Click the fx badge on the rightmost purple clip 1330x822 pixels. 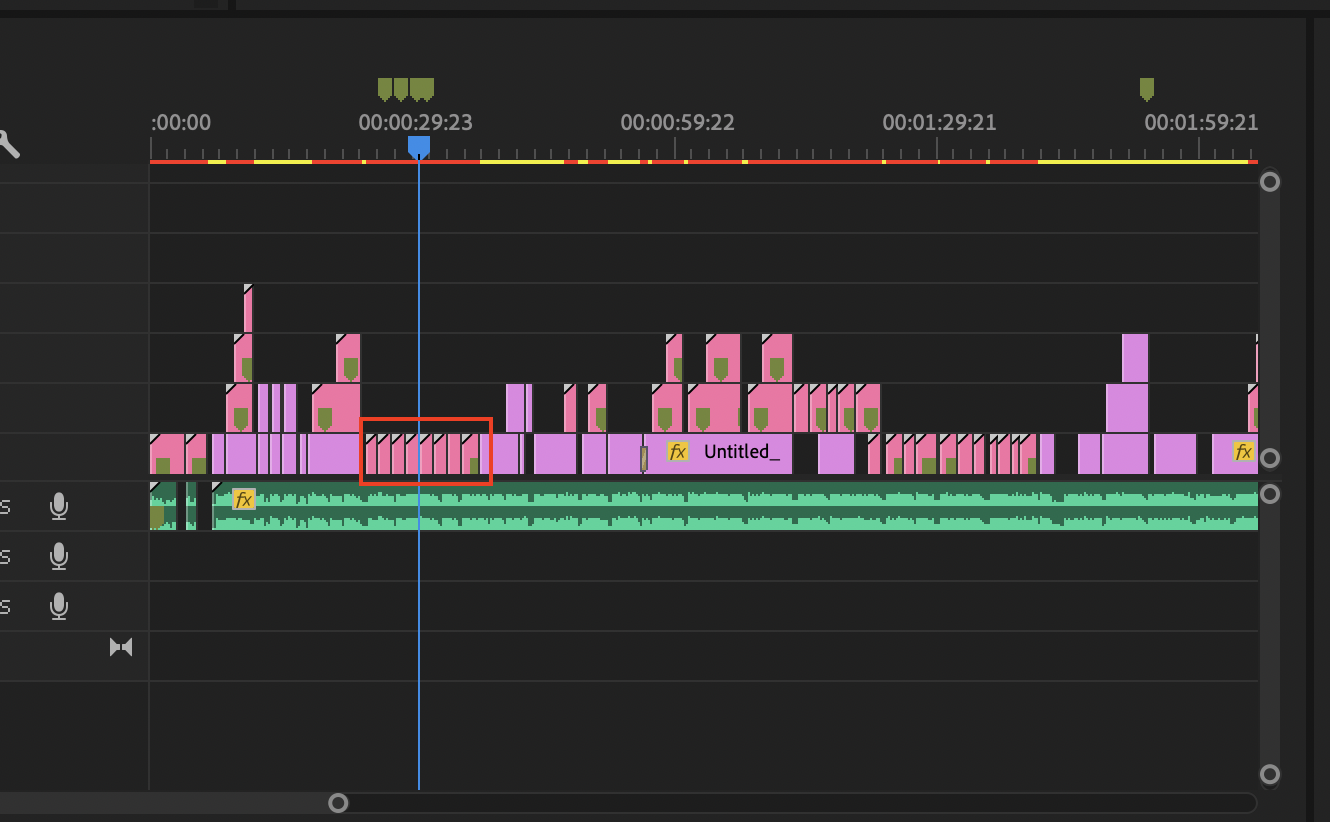pos(1243,452)
